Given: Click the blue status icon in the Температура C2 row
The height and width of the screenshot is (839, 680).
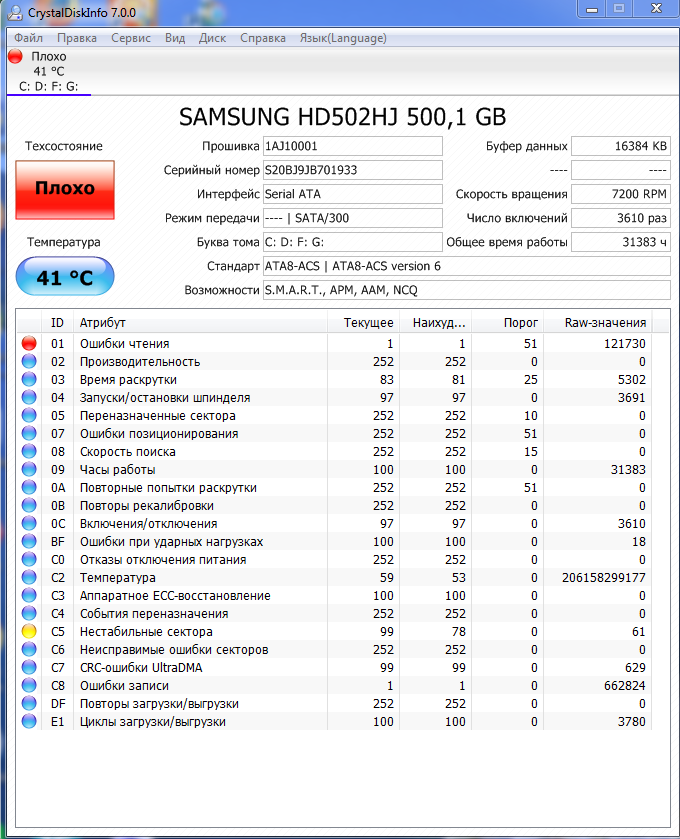Looking at the screenshot, I should pyautogui.click(x=29, y=577).
